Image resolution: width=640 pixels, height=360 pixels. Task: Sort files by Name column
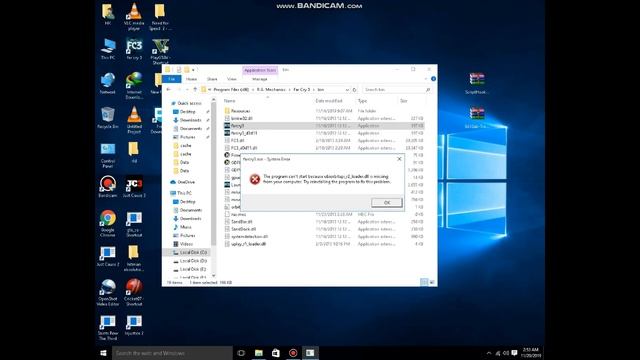pyautogui.click(x=229, y=101)
